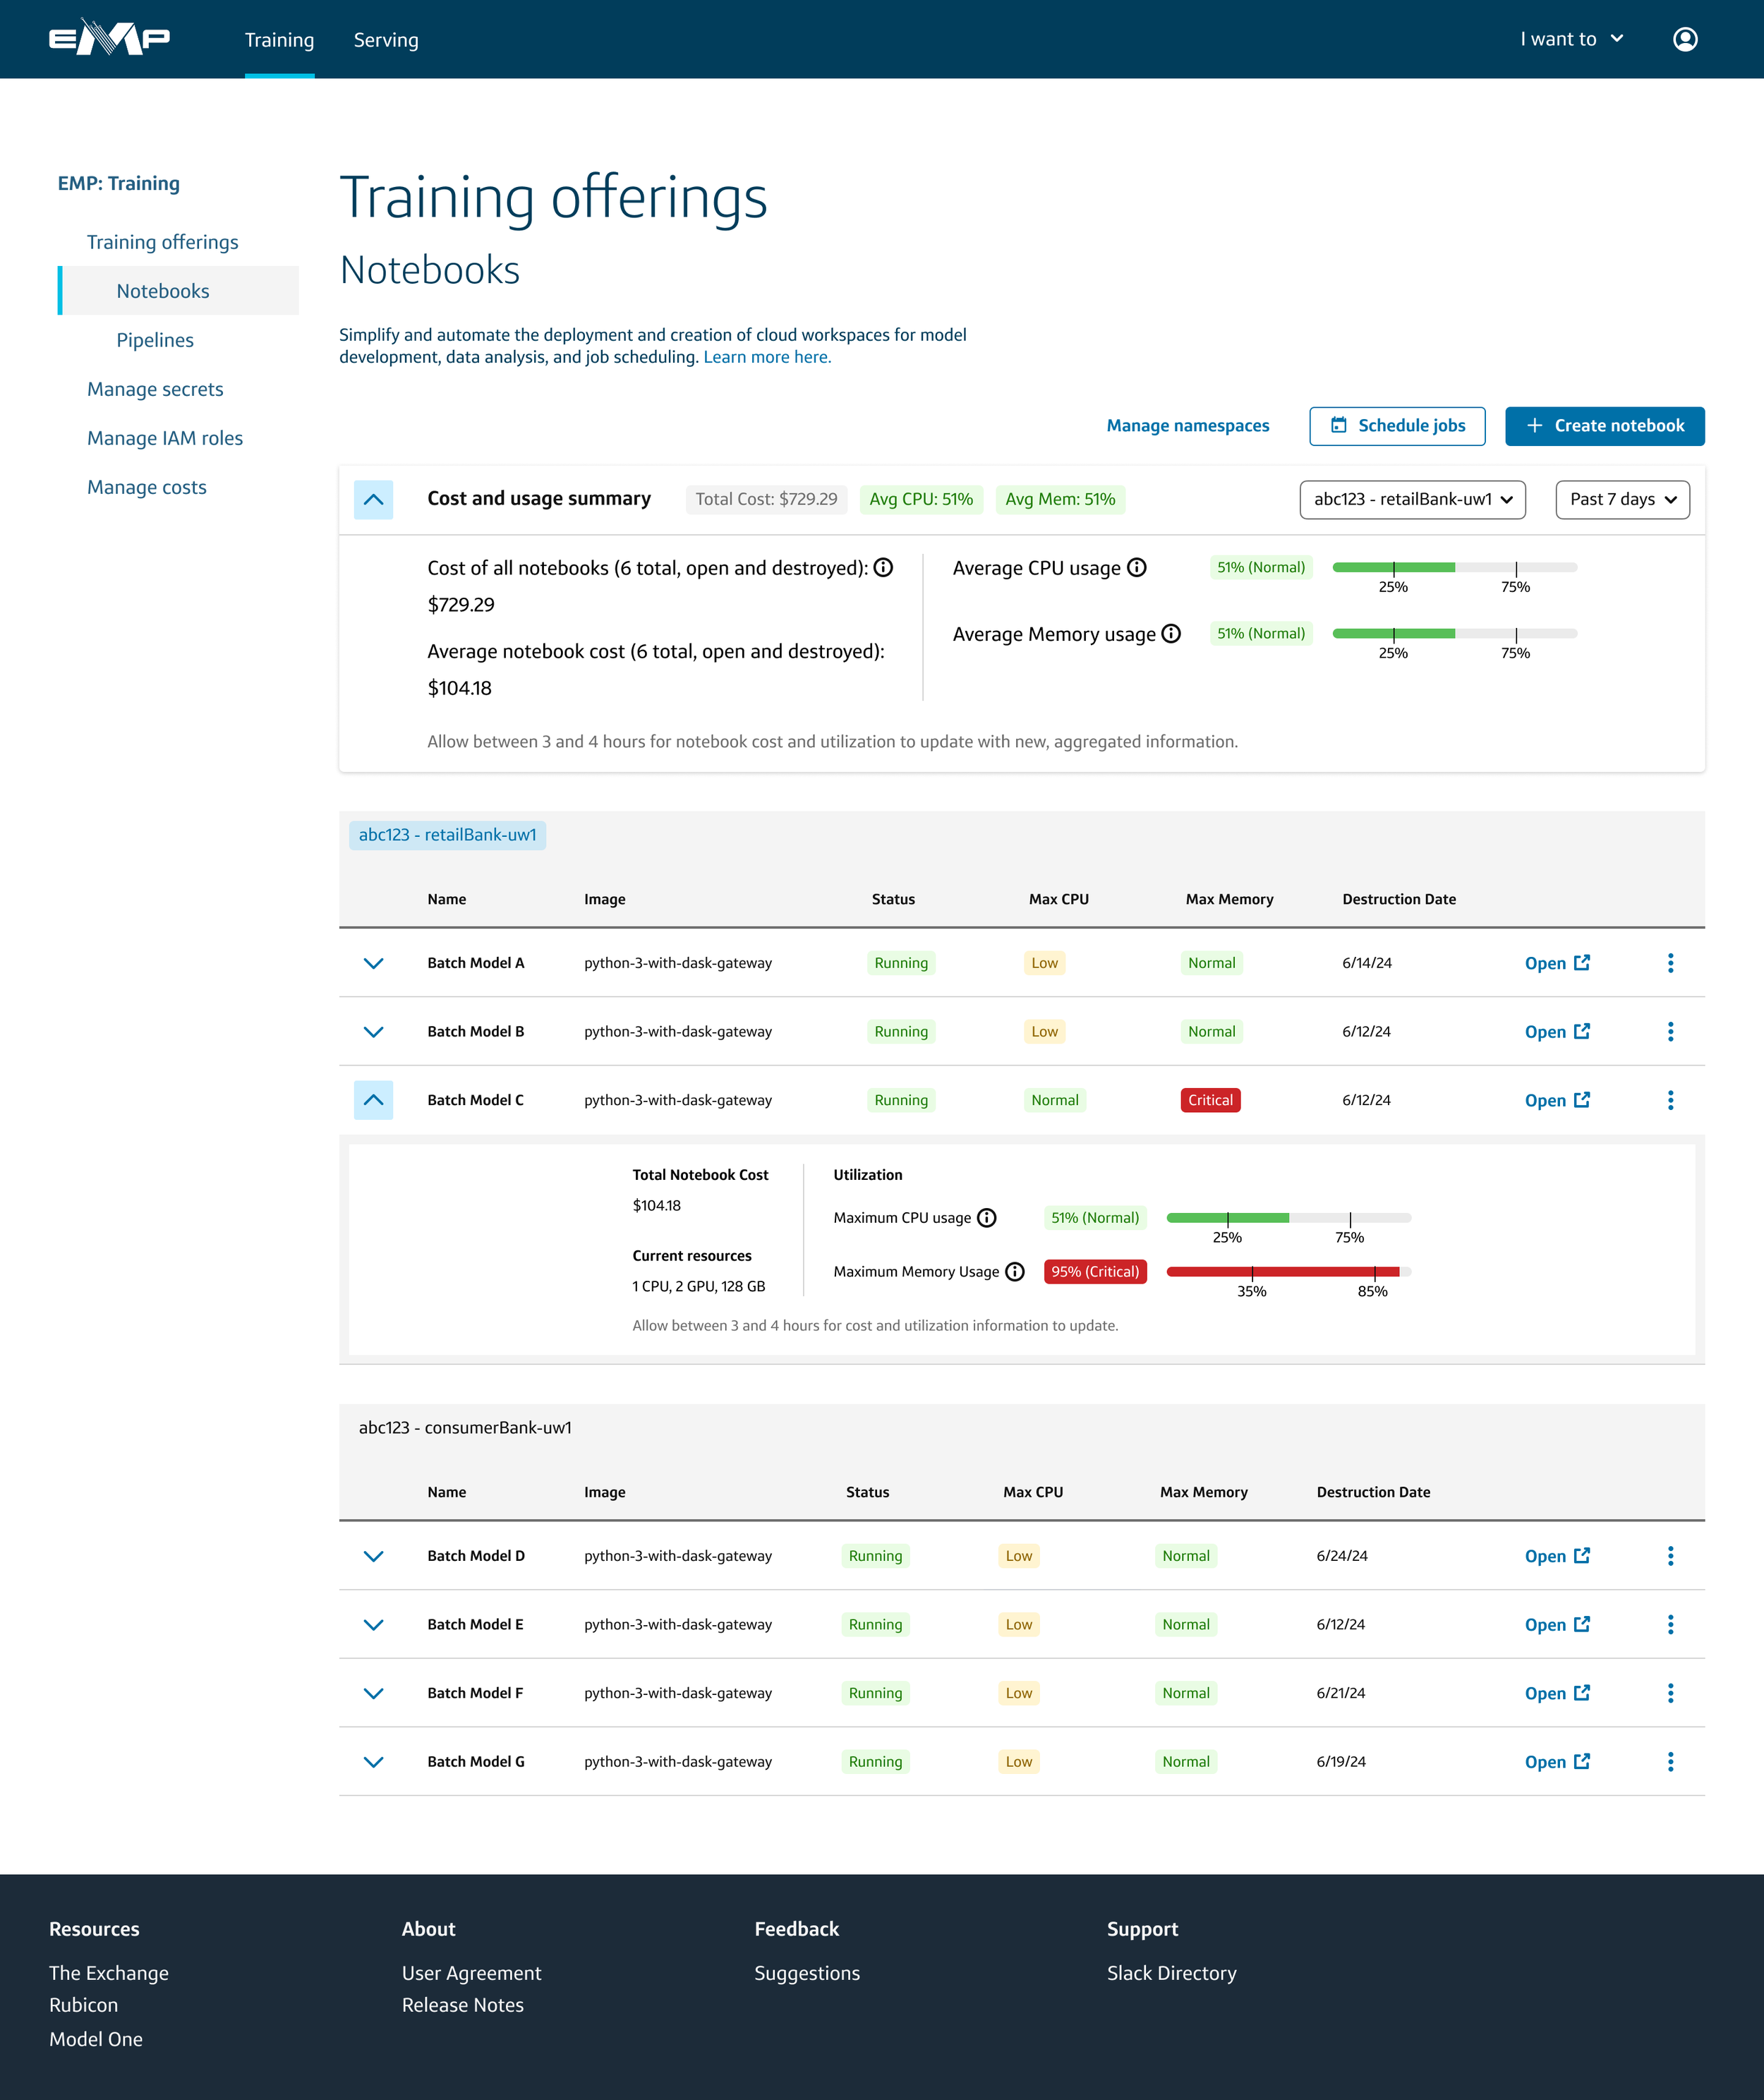Open the Past 7 days dropdown

(1622, 500)
